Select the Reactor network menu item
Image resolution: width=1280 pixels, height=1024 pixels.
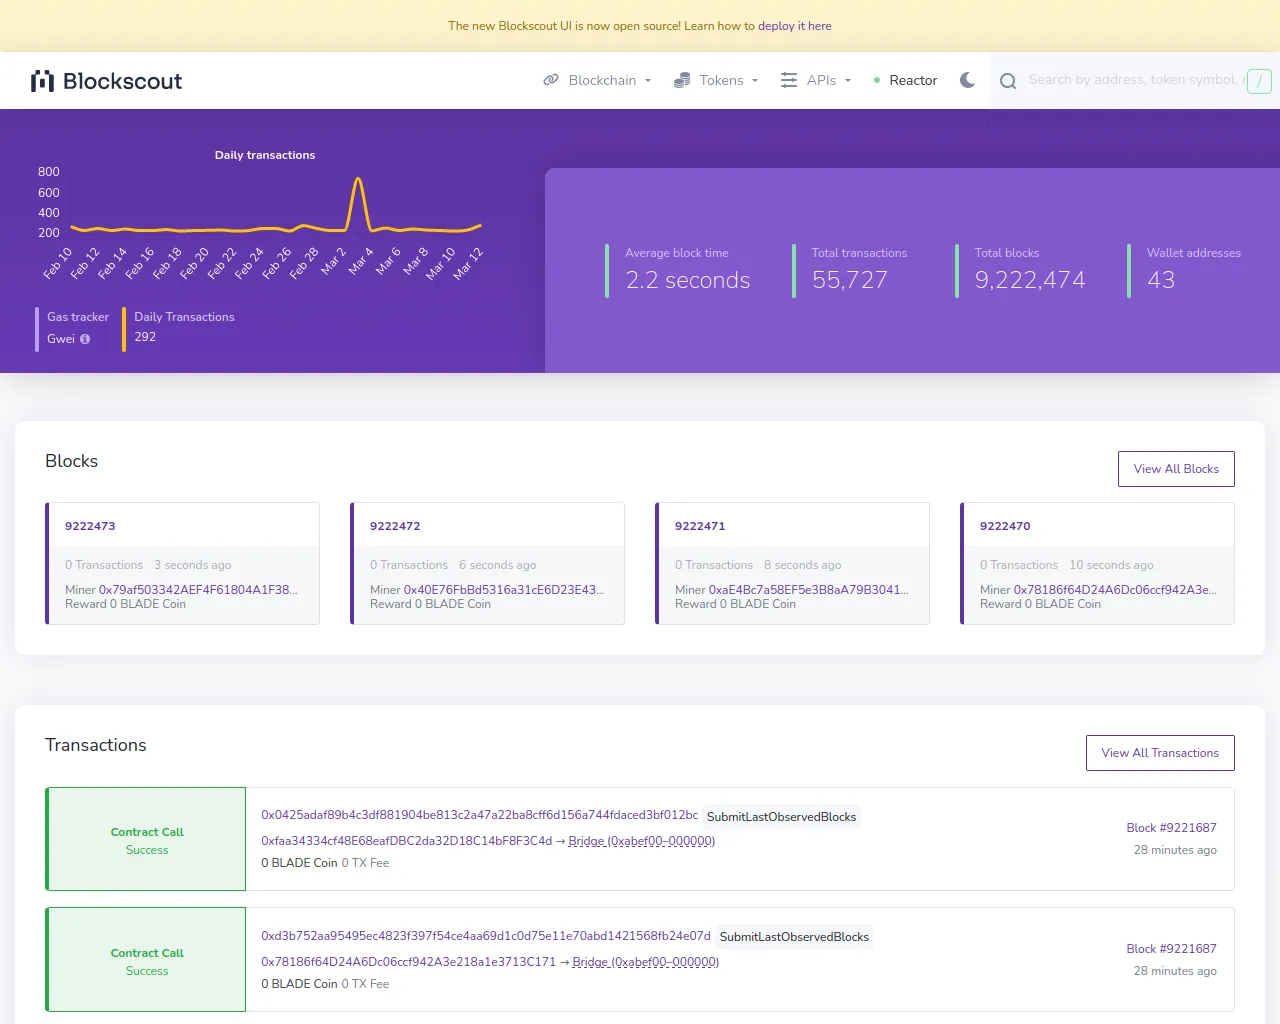point(913,80)
